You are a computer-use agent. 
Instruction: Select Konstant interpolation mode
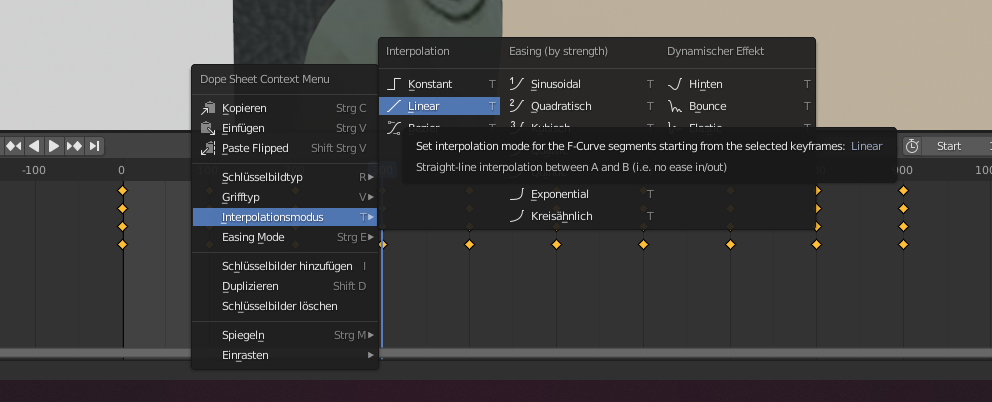pyautogui.click(x=430, y=84)
